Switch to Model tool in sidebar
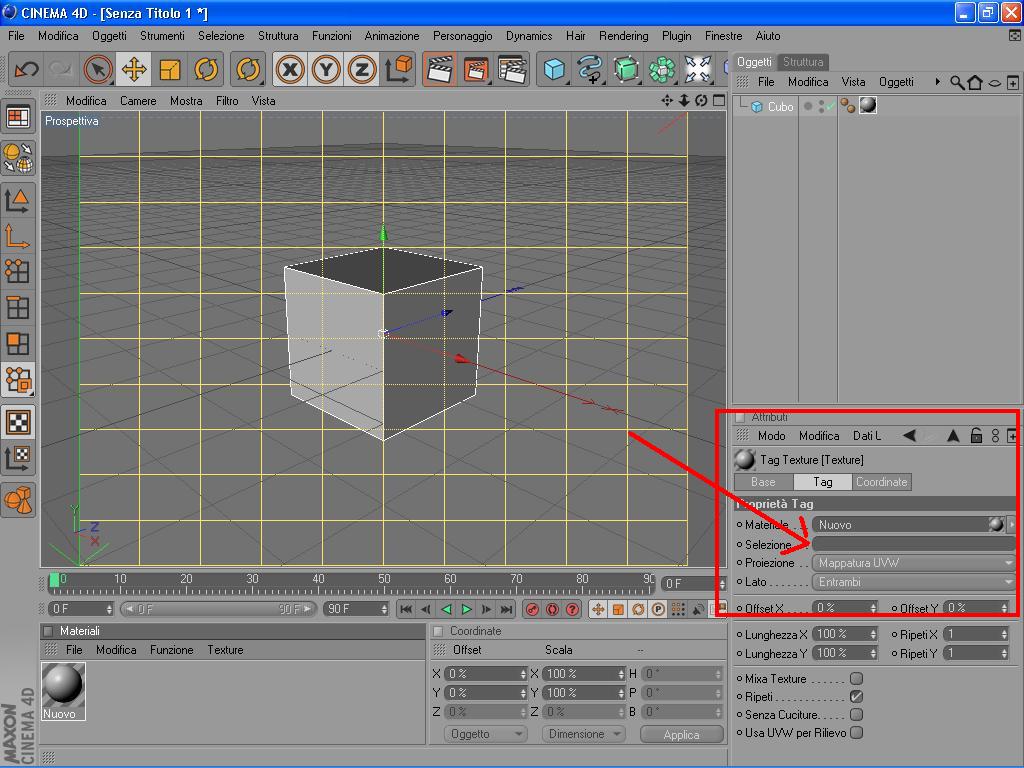 point(18,200)
